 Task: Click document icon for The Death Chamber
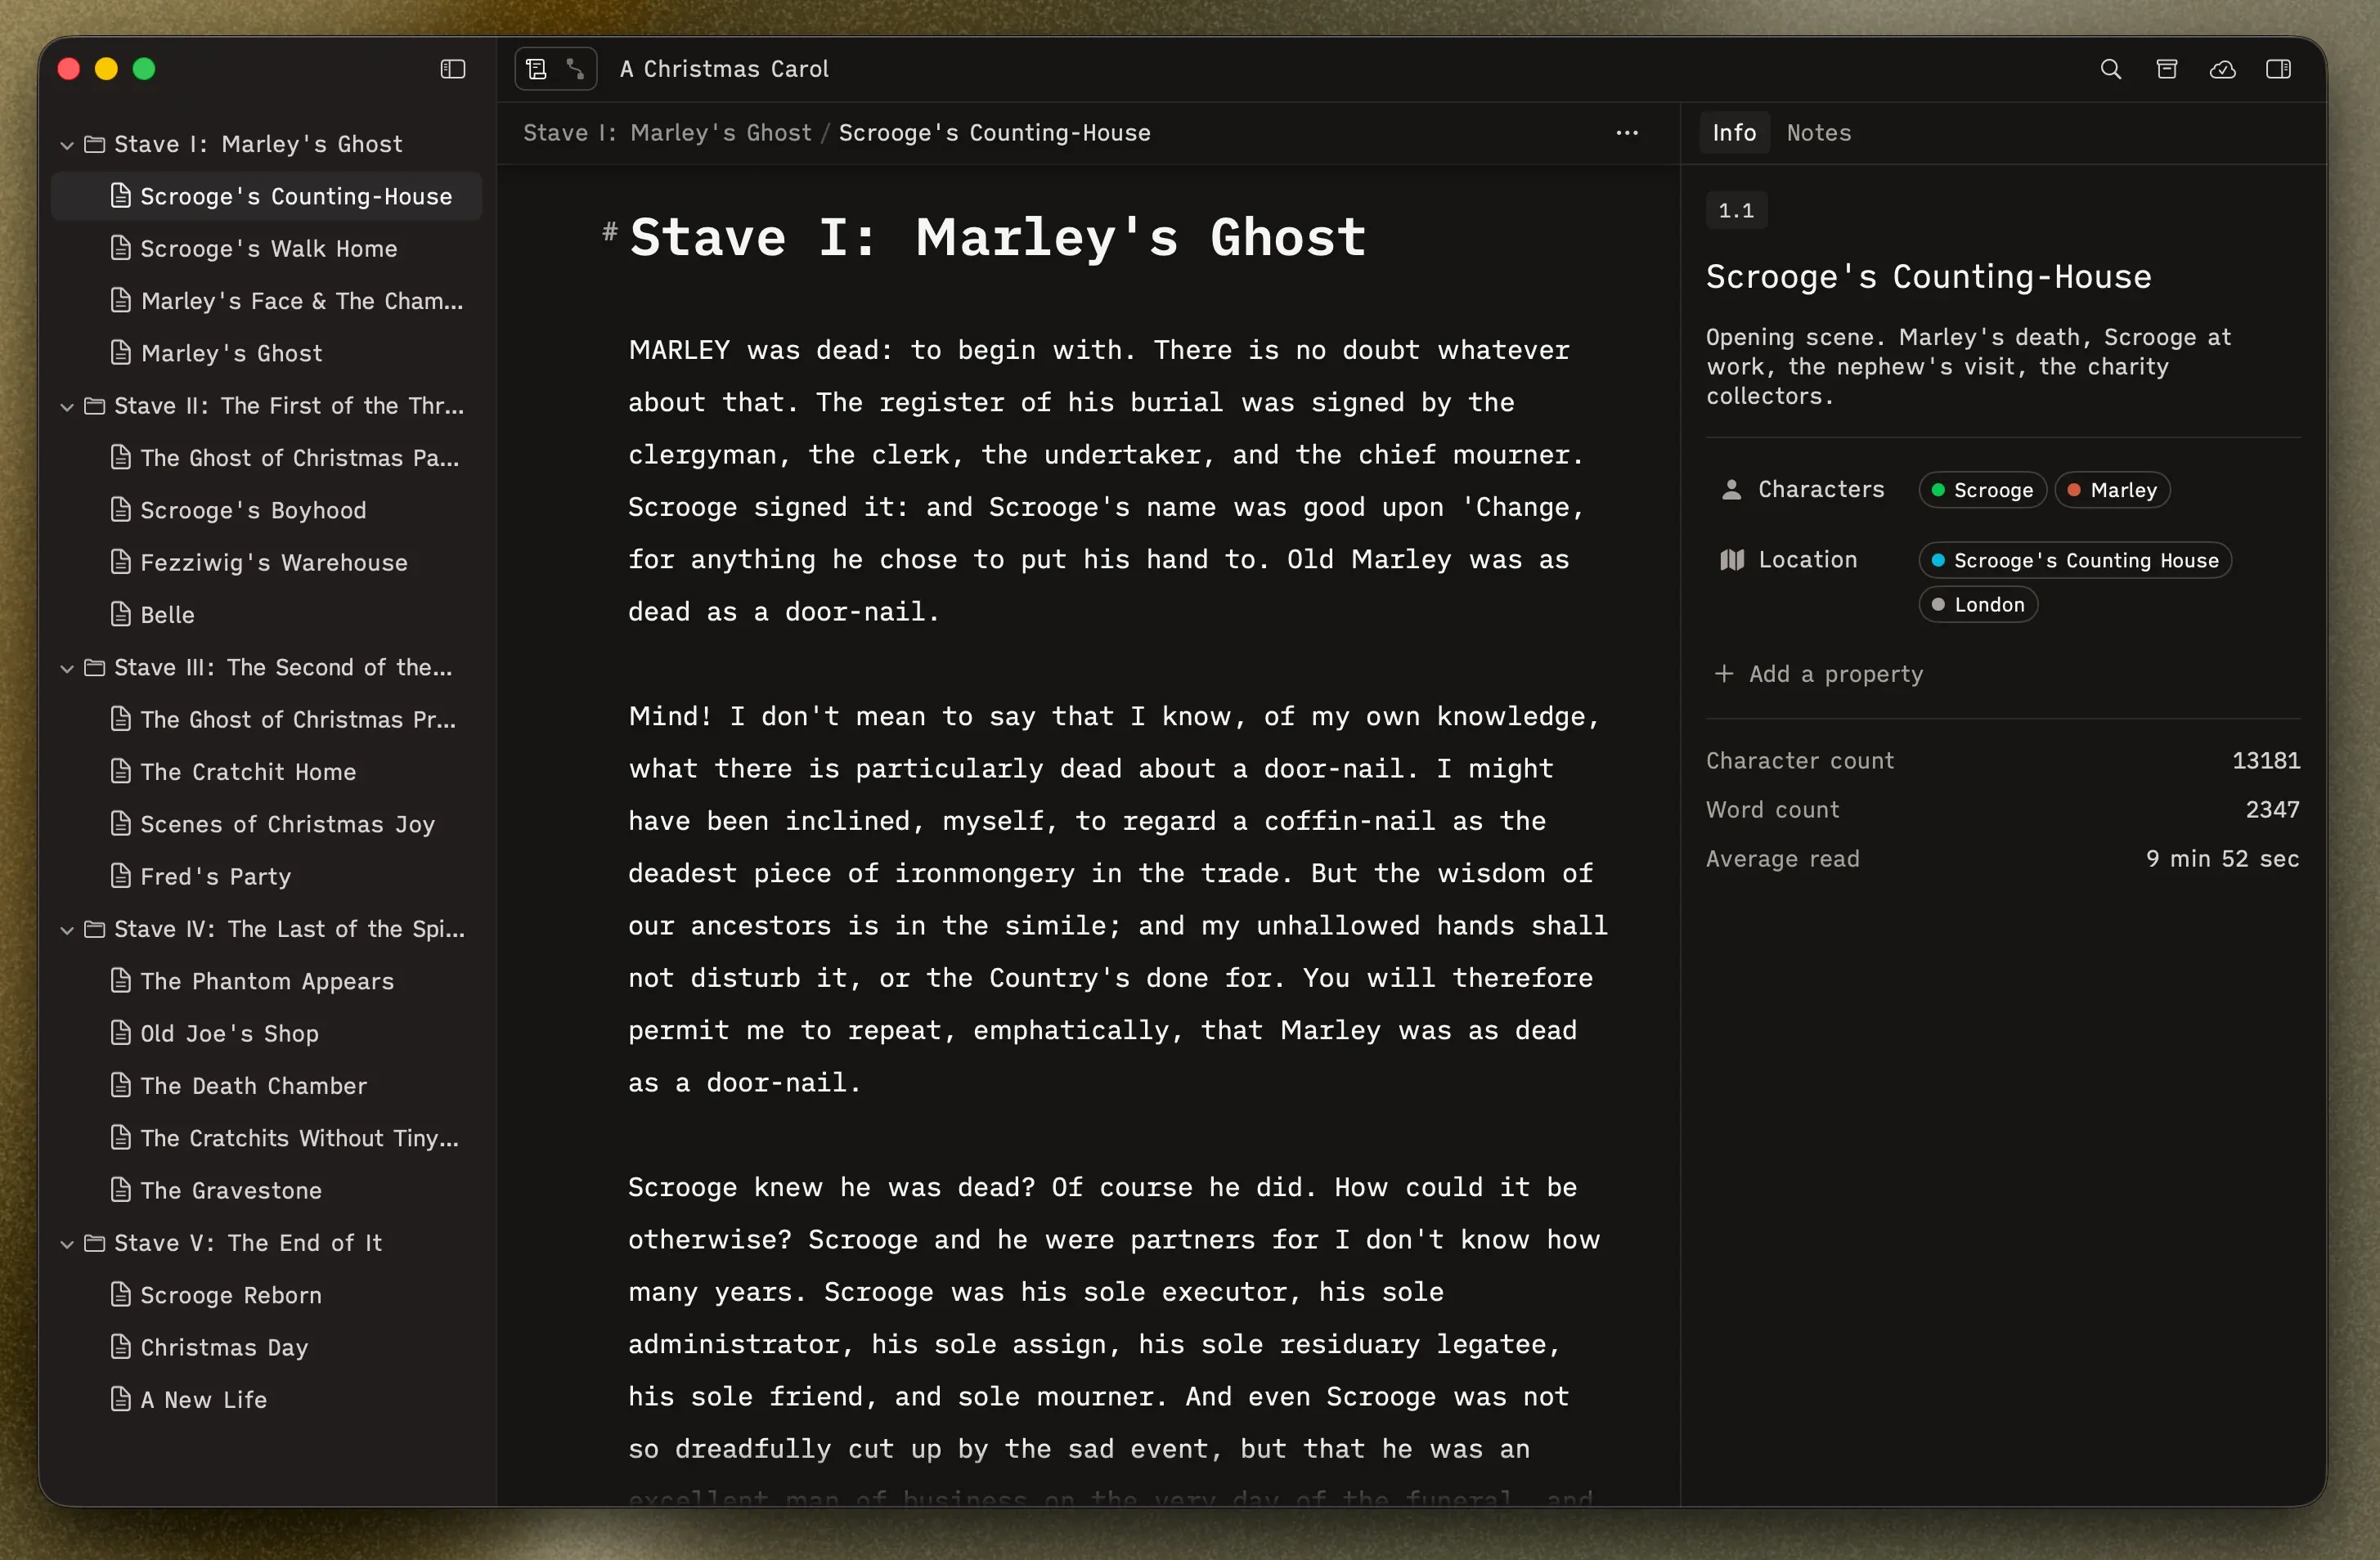tap(120, 1085)
